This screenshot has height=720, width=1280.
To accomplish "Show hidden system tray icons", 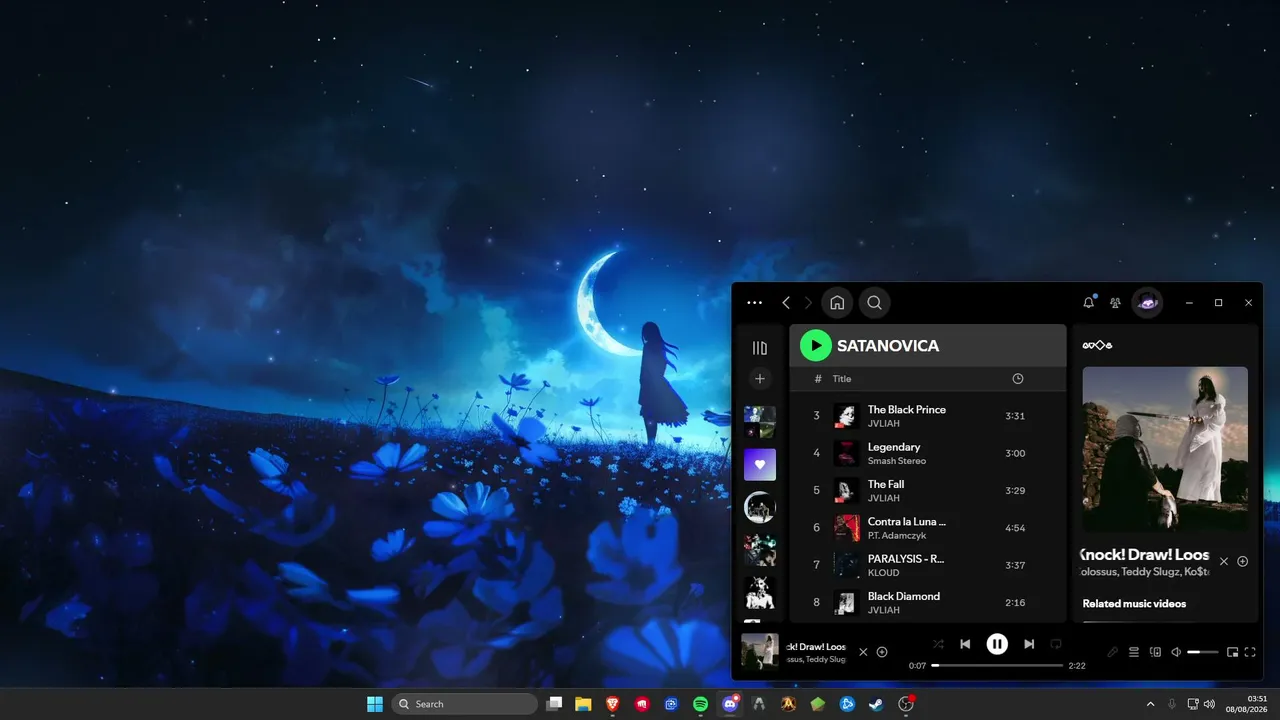I will 1150,704.
